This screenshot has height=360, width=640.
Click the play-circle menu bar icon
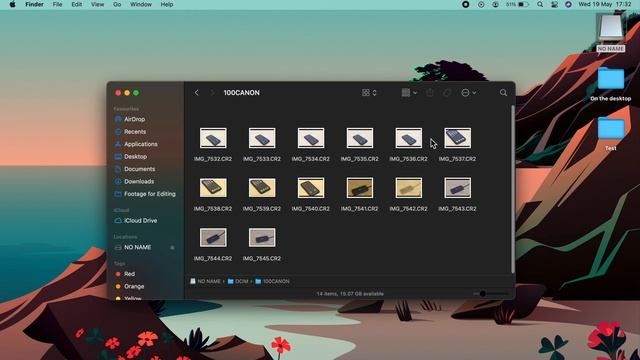click(481, 4)
